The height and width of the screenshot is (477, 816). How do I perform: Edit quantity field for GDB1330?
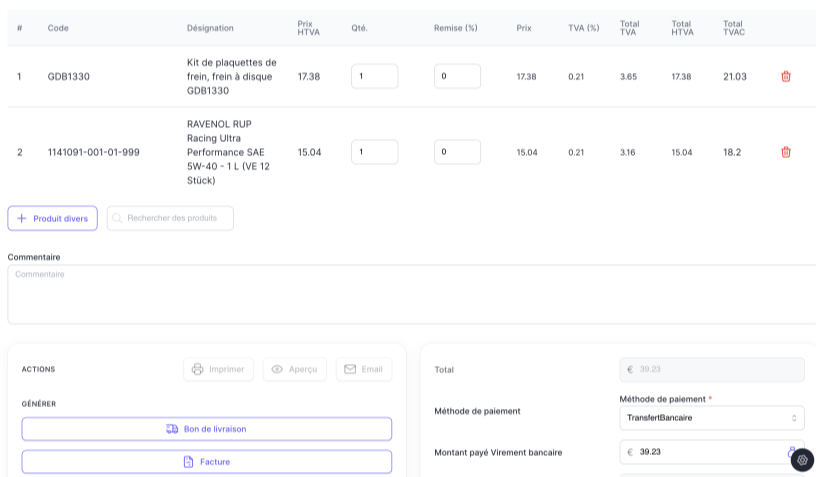374,76
